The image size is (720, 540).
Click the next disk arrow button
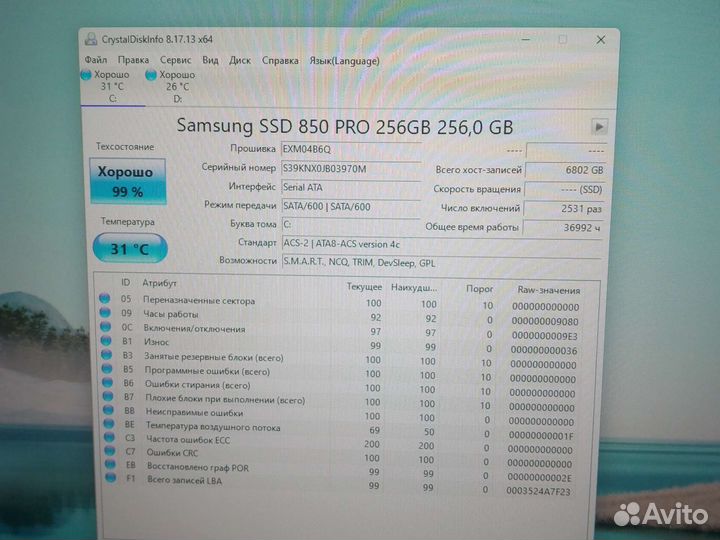pyautogui.click(x=599, y=127)
